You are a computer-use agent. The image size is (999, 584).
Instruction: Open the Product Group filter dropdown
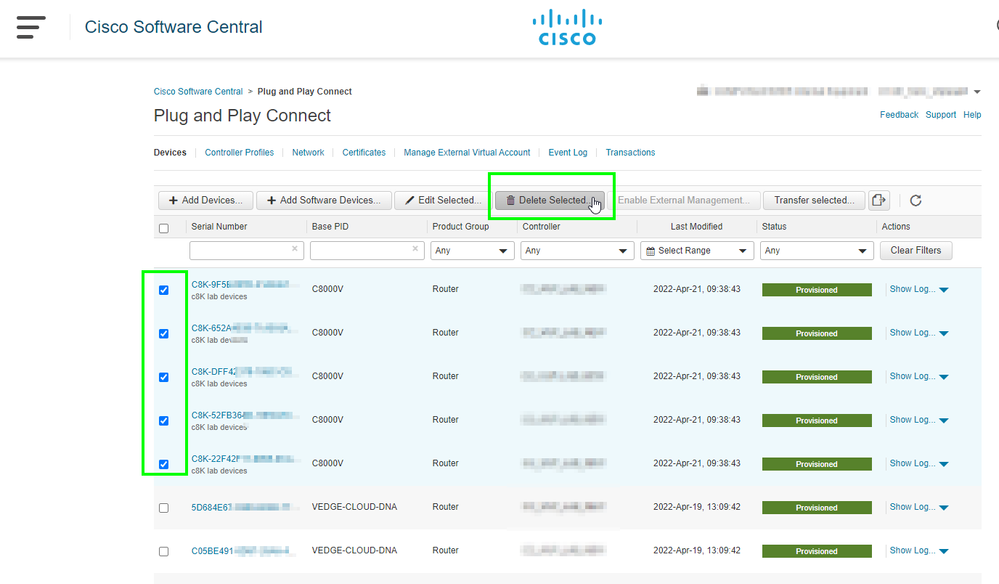coord(472,250)
